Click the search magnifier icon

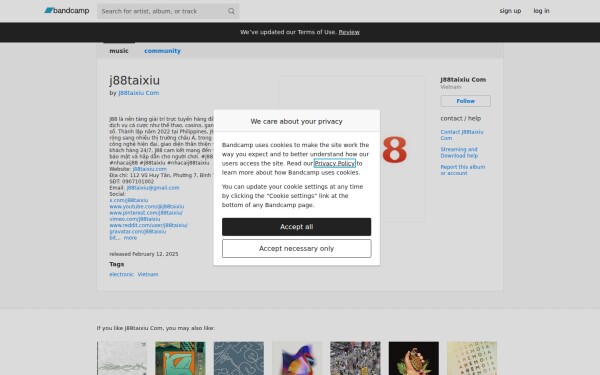(x=231, y=11)
